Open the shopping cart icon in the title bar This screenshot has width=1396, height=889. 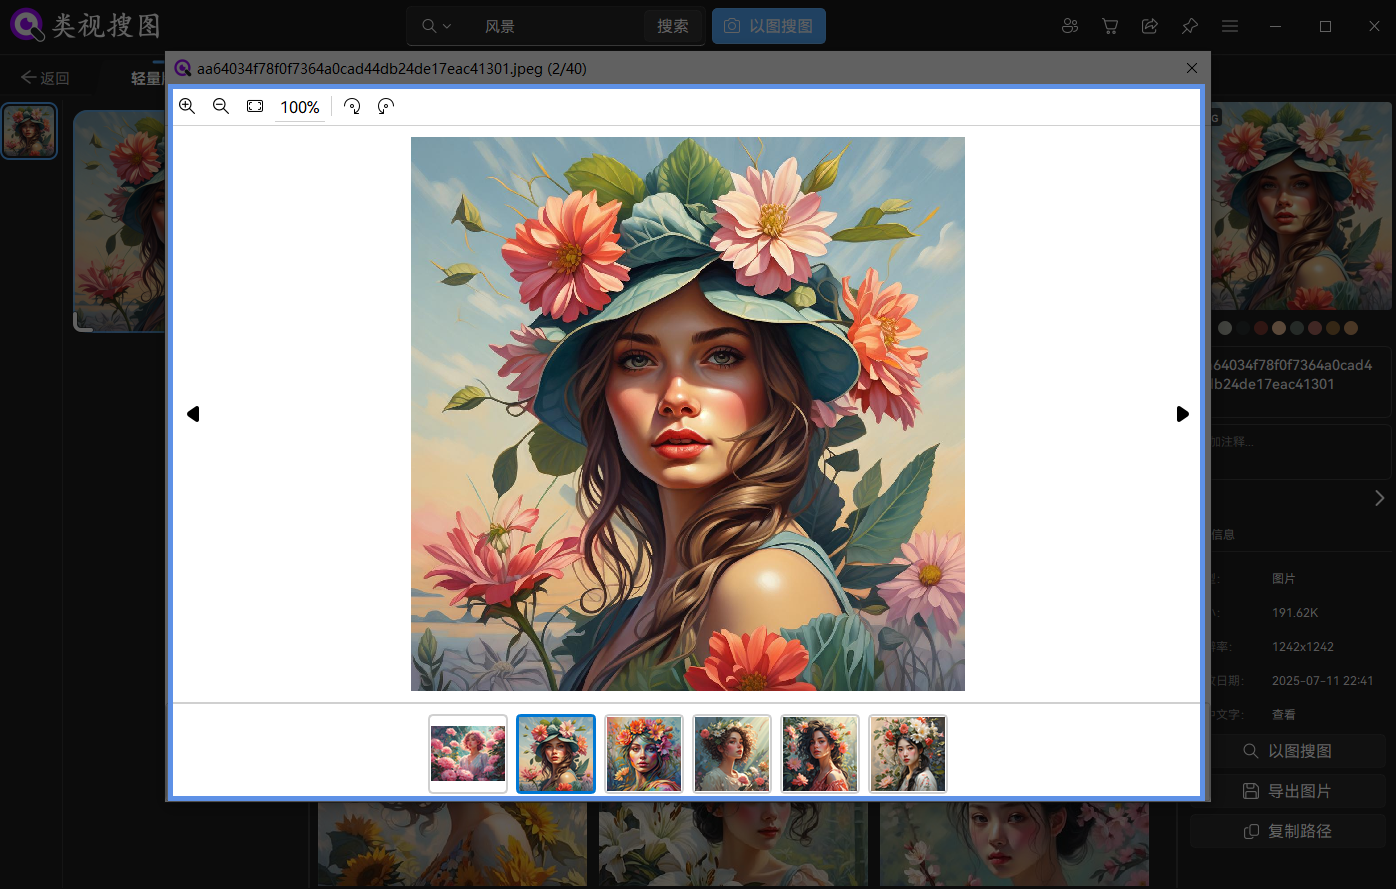click(x=1110, y=26)
